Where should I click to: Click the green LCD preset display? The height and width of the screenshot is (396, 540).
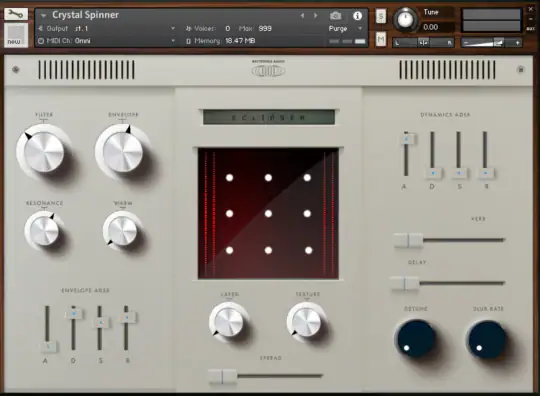click(269, 117)
